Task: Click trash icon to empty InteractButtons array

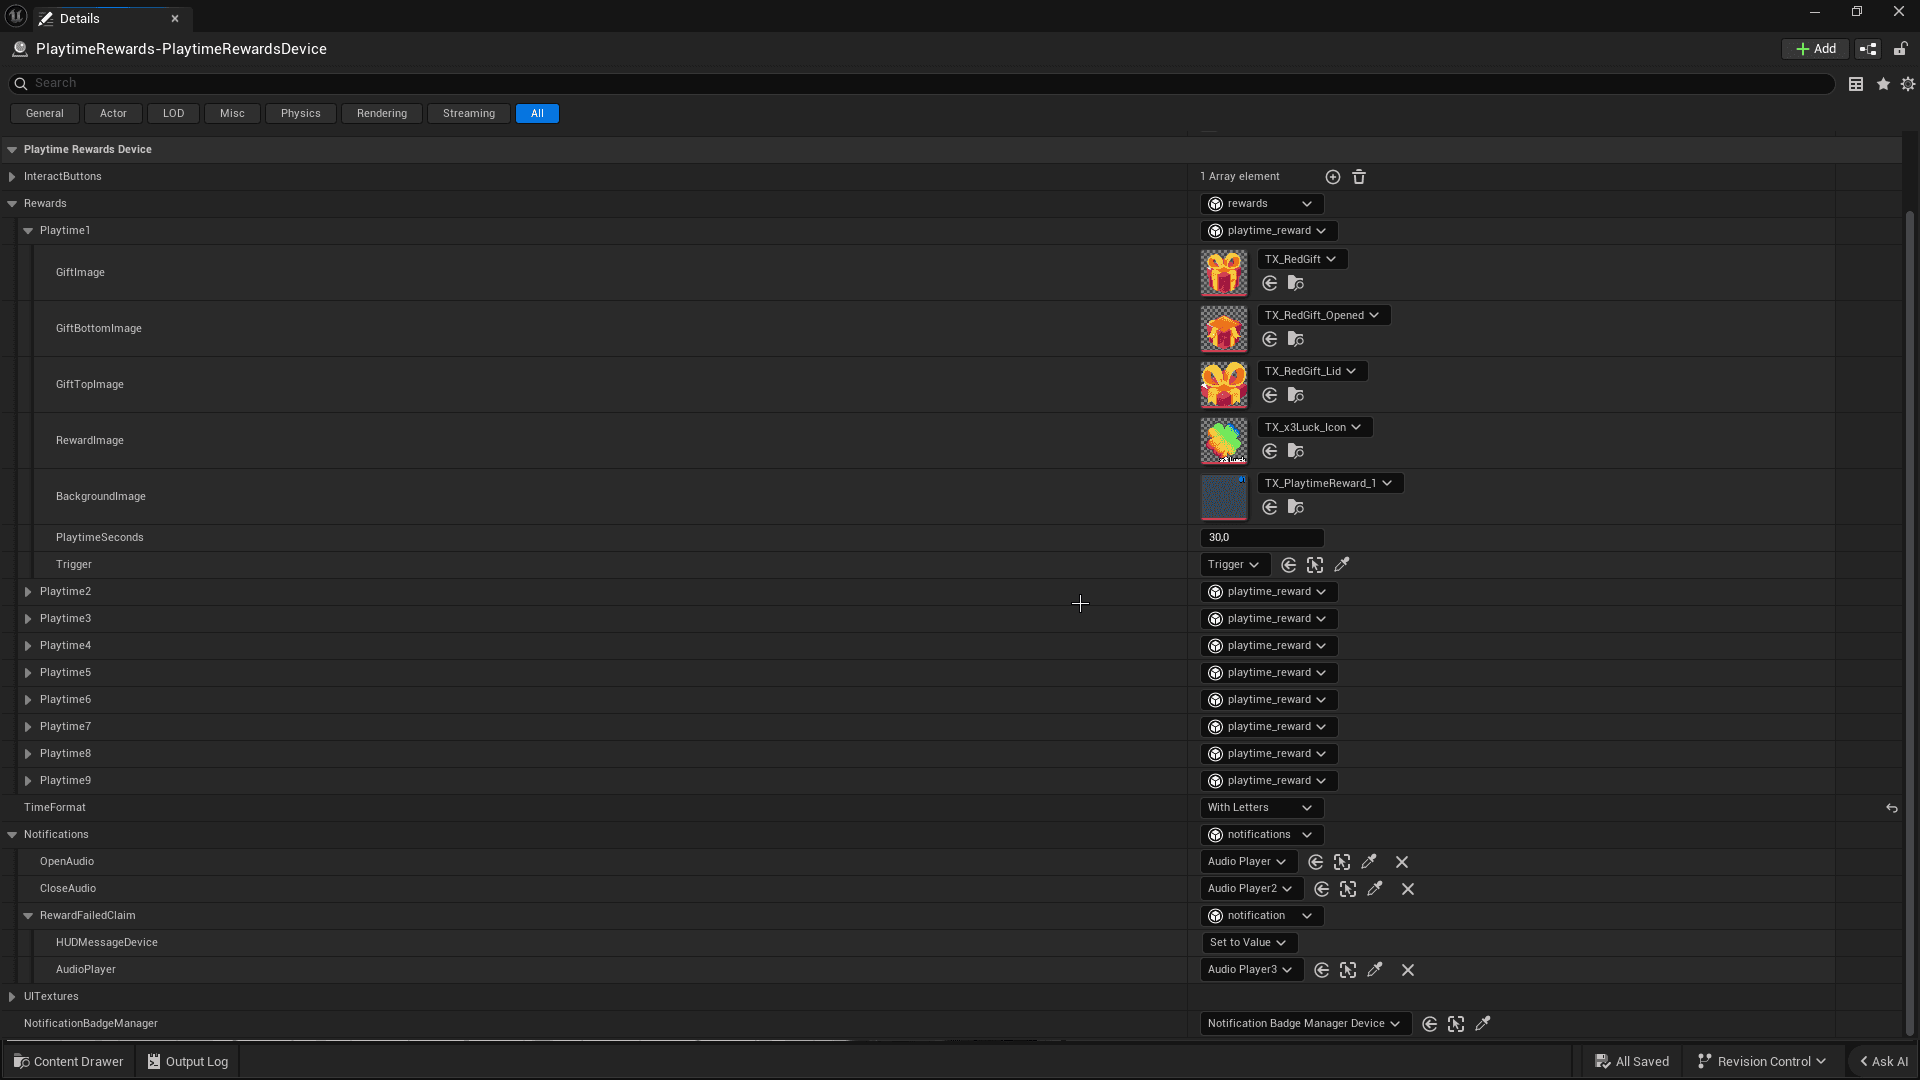Action: 1359,177
